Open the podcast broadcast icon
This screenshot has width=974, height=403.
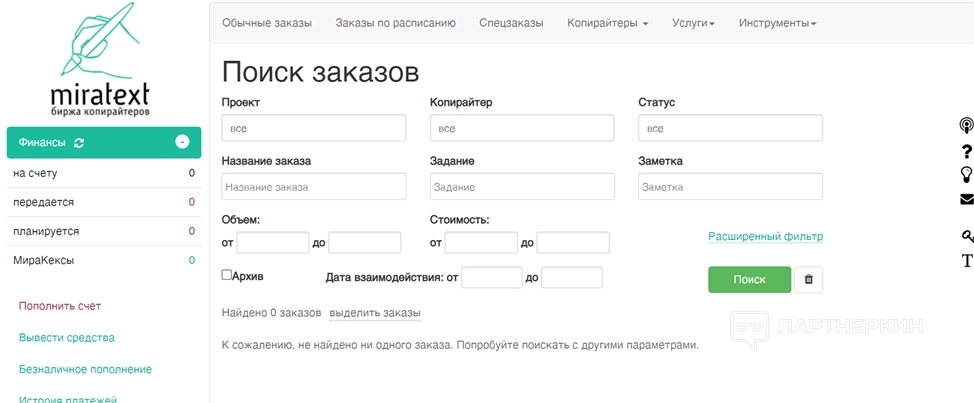pyautogui.click(x=966, y=126)
